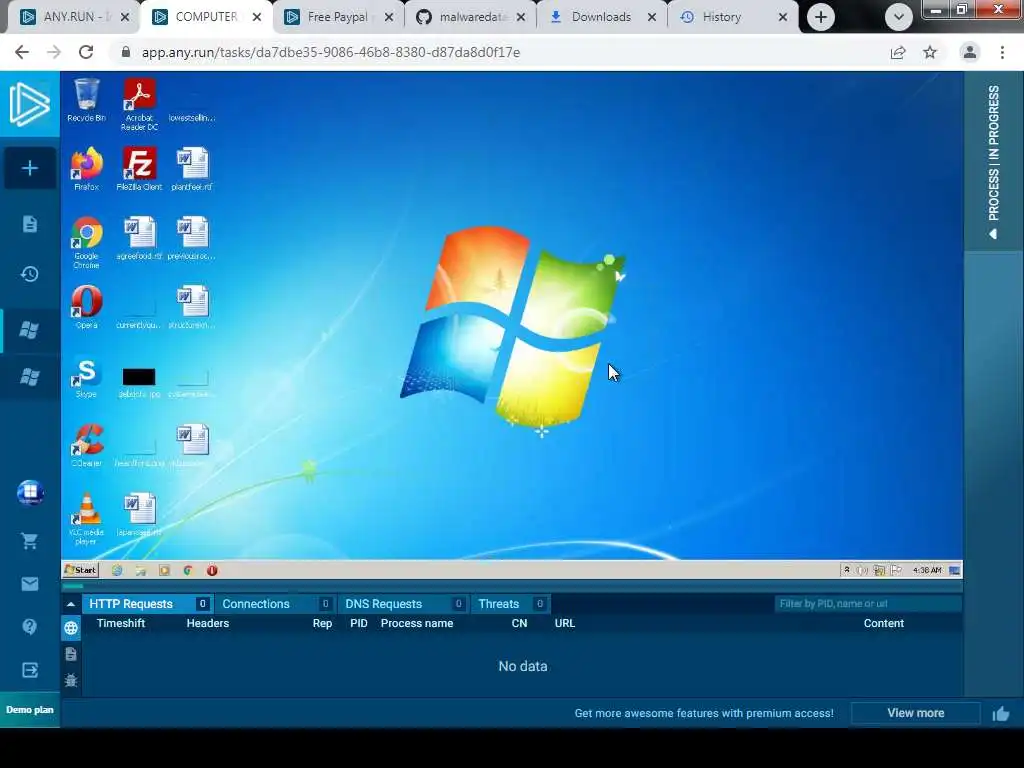Open a new browser tab with the plus button
1024x768 pixels.
[x=821, y=17]
